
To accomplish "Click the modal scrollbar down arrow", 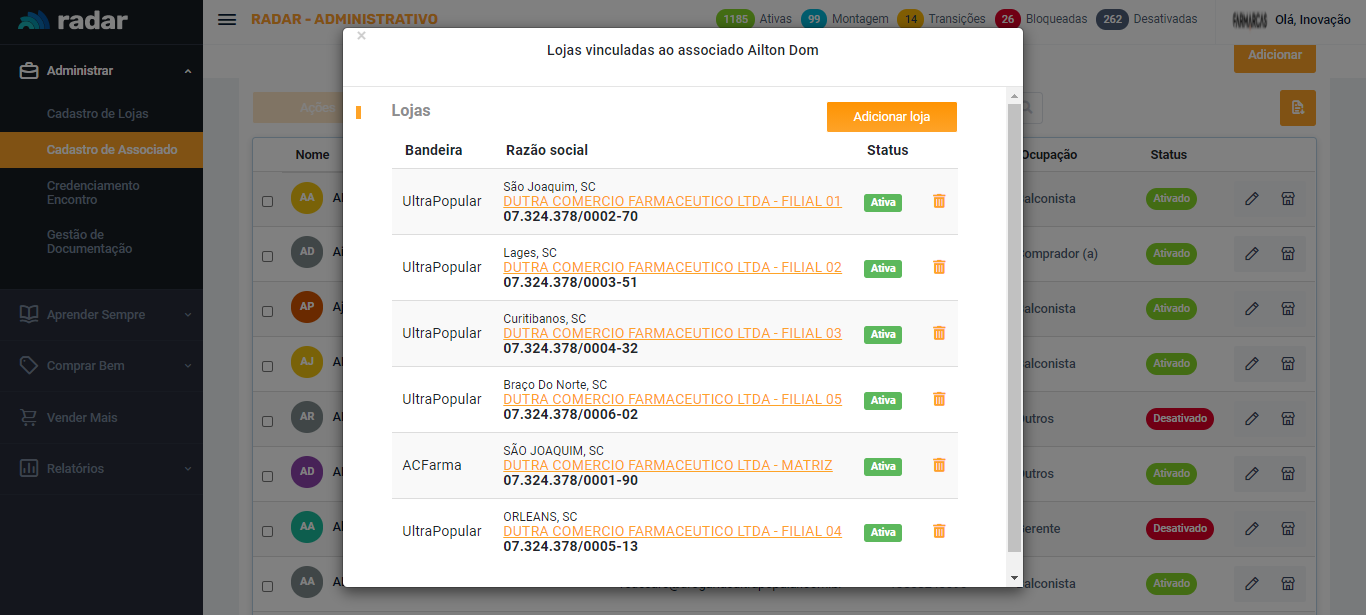I will [1014, 578].
